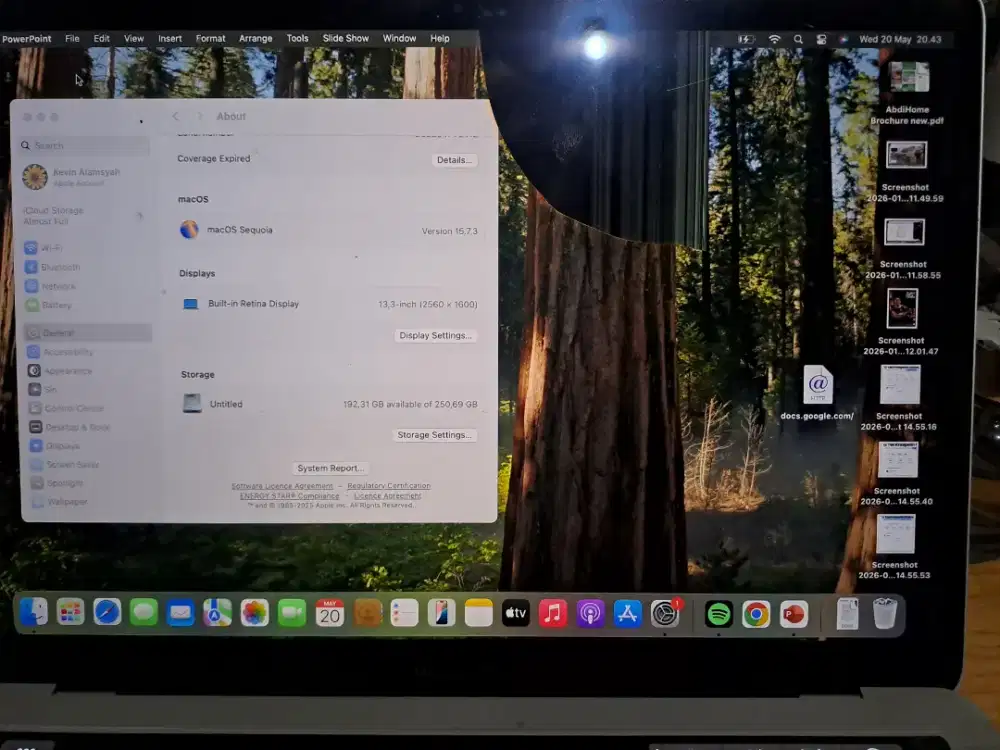Open Control Centre in menu bar

[821, 40]
